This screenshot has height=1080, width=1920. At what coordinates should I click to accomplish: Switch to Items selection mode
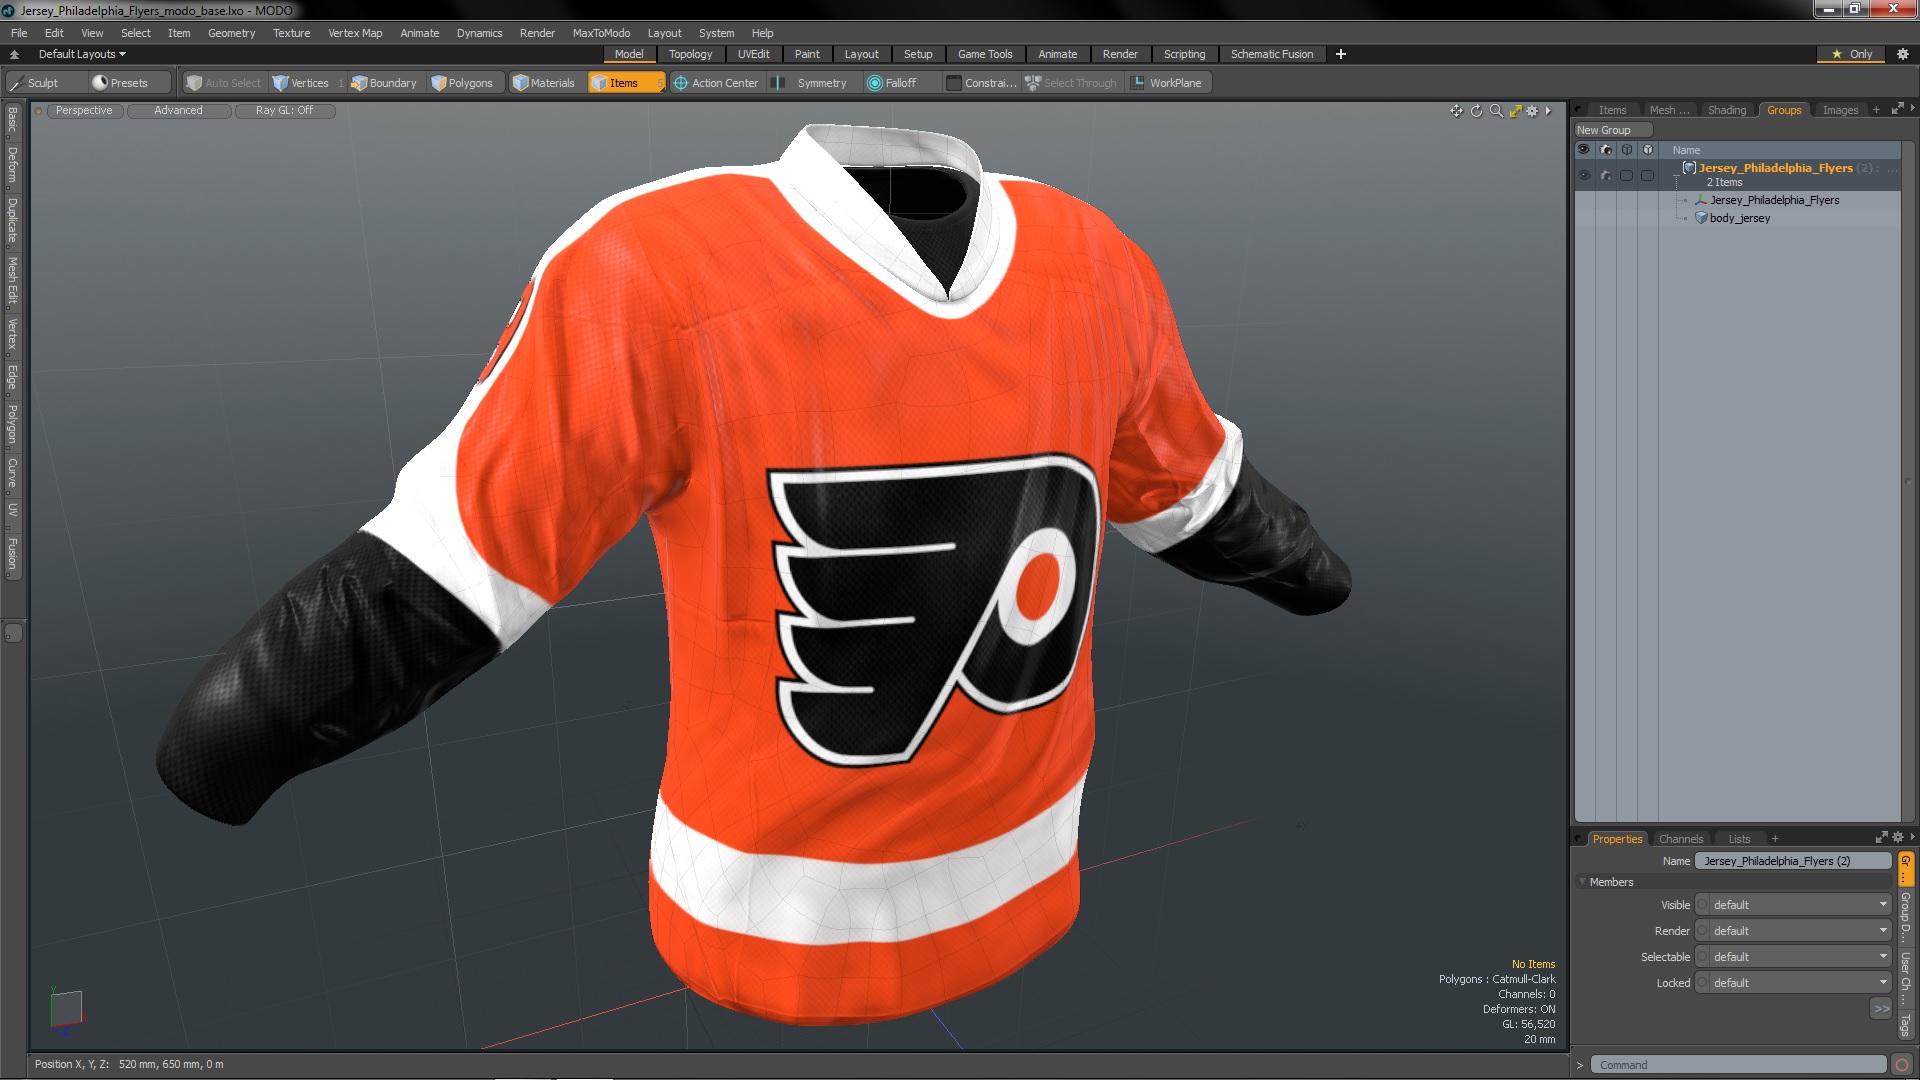[625, 83]
